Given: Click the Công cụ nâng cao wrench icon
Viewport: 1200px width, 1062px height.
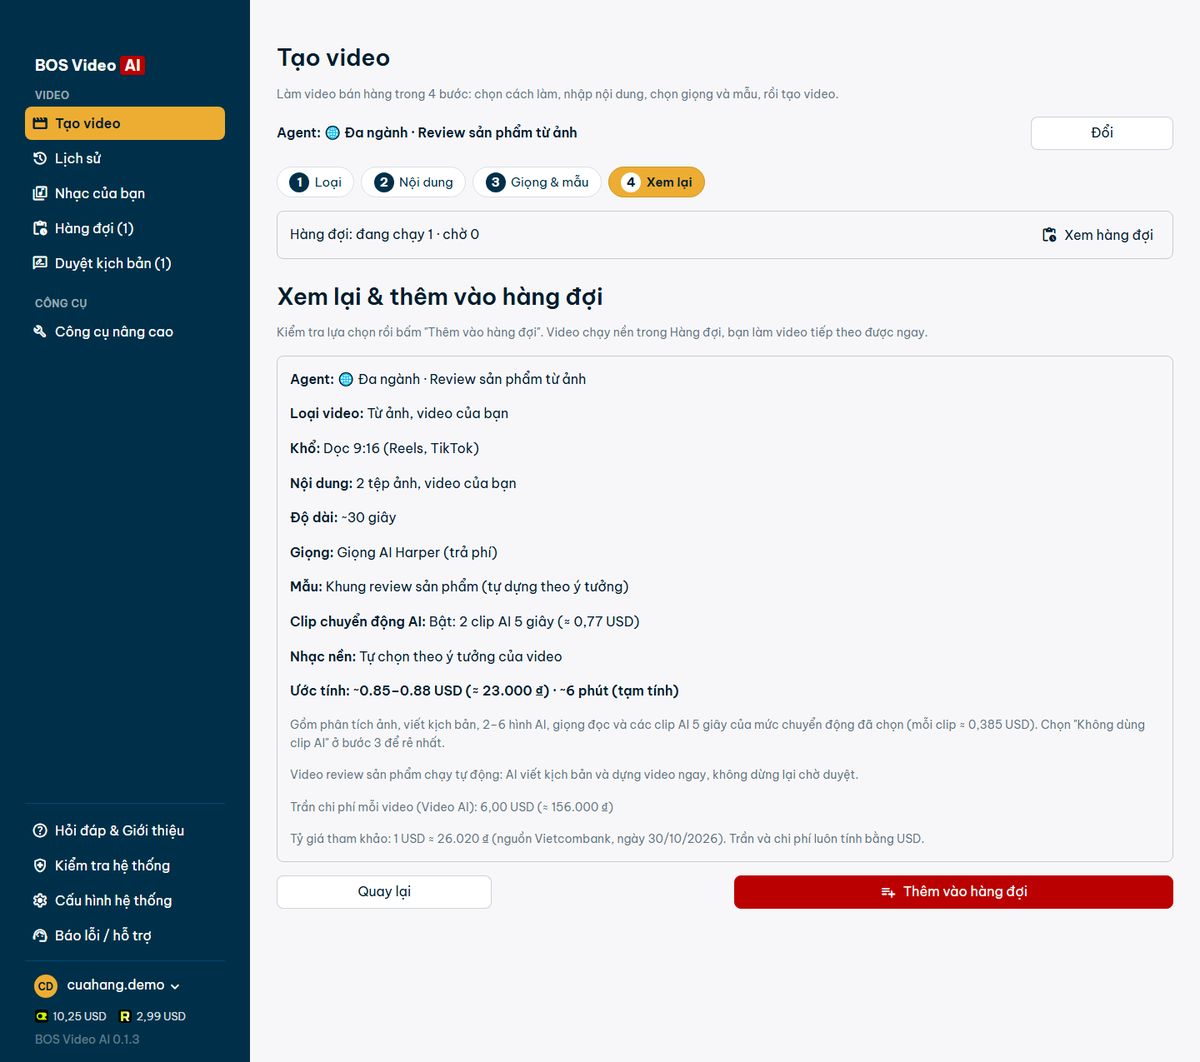Looking at the screenshot, I should click(x=40, y=331).
